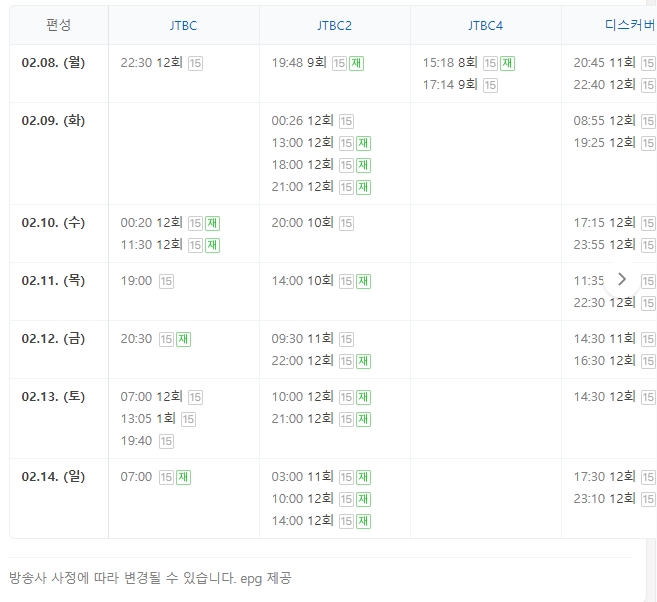Click the 15 age badge beside 19:00 JTBC

pyautogui.click(x=166, y=281)
